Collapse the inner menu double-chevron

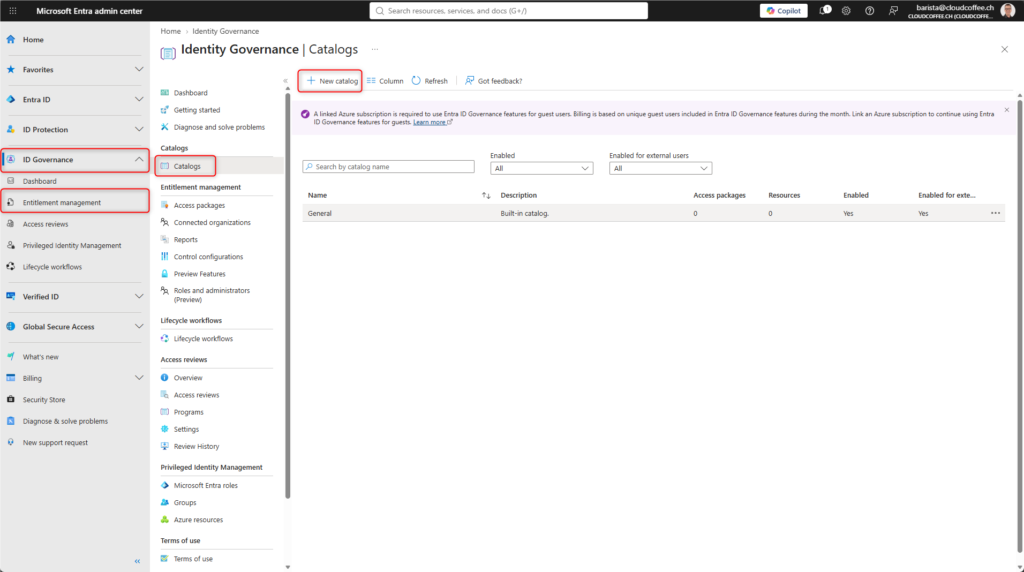[285, 81]
